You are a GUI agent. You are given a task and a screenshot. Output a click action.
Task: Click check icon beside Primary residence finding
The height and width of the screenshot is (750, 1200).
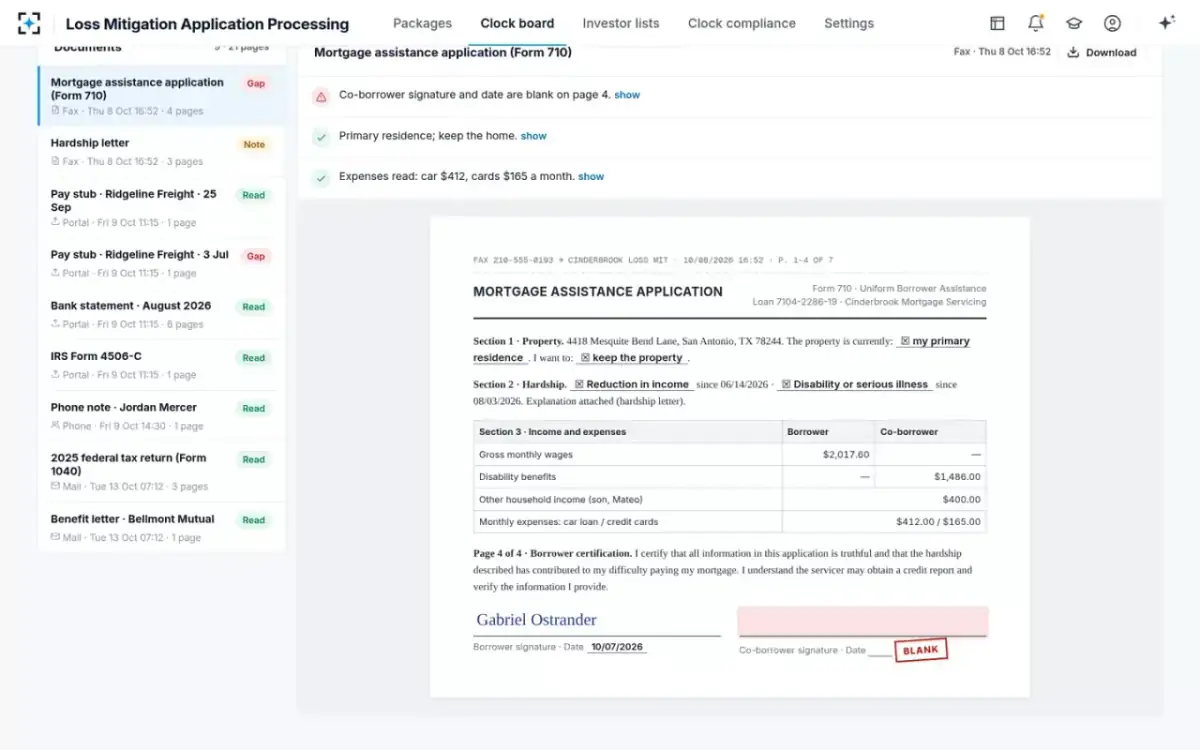pos(321,137)
